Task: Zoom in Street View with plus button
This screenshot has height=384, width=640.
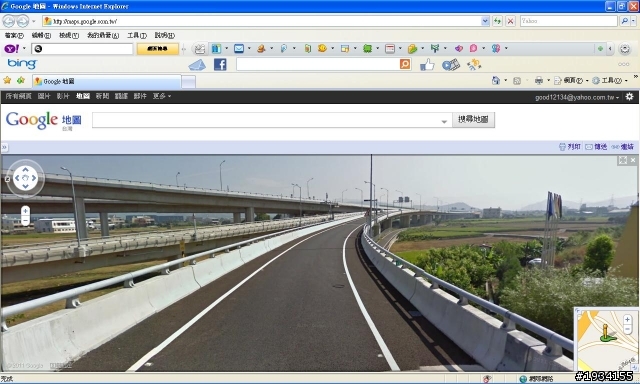Action: pyautogui.click(x=25, y=211)
